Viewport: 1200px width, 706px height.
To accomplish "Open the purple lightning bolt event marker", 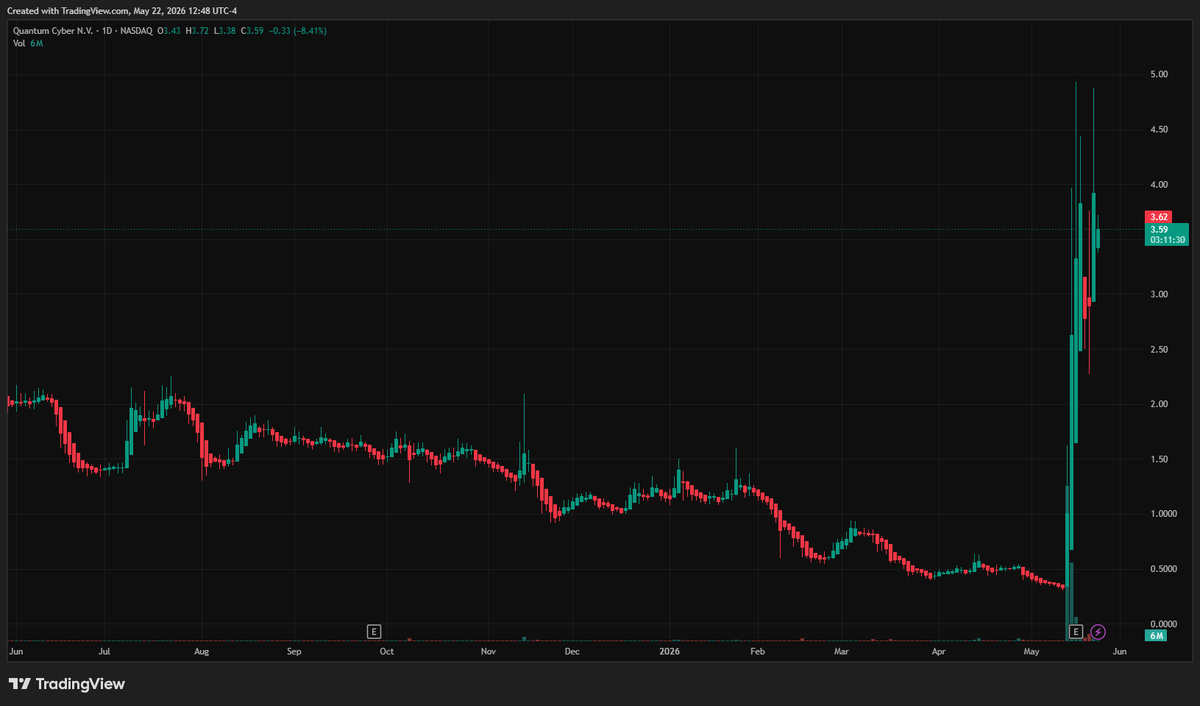I will pyautogui.click(x=1098, y=631).
